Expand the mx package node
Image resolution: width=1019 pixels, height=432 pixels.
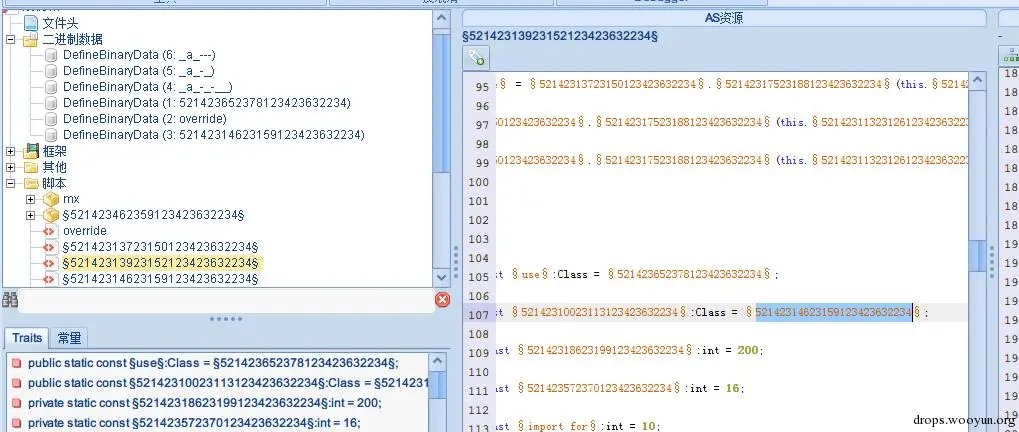[31, 199]
